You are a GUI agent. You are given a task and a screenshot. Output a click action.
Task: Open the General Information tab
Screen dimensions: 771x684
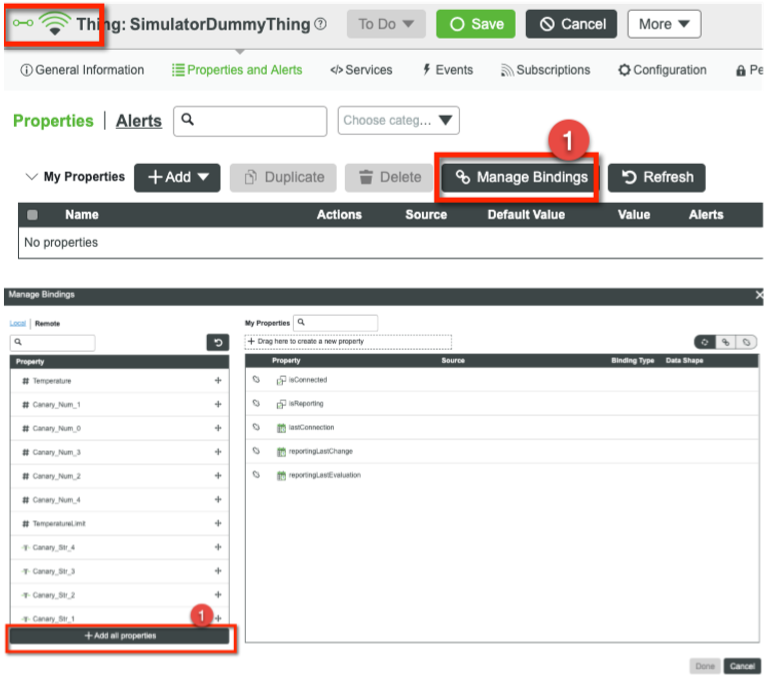[82, 70]
